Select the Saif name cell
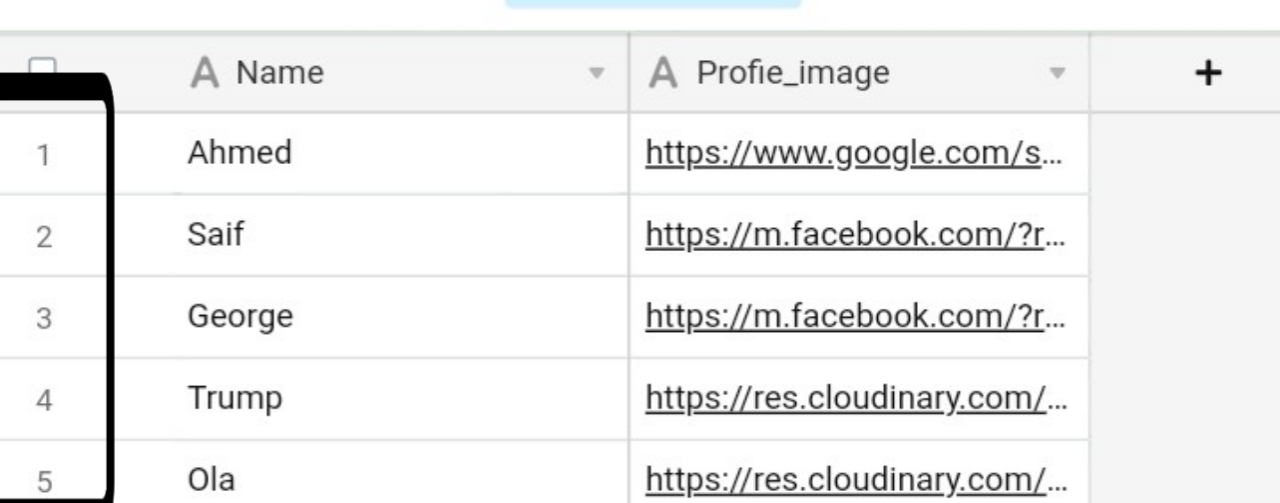 coord(399,235)
